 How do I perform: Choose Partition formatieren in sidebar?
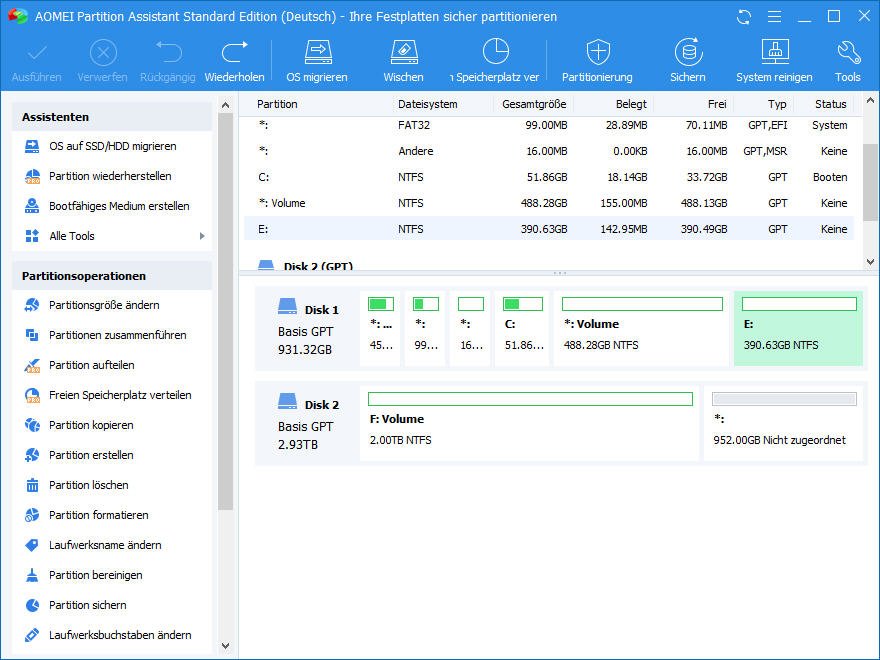click(x=98, y=515)
